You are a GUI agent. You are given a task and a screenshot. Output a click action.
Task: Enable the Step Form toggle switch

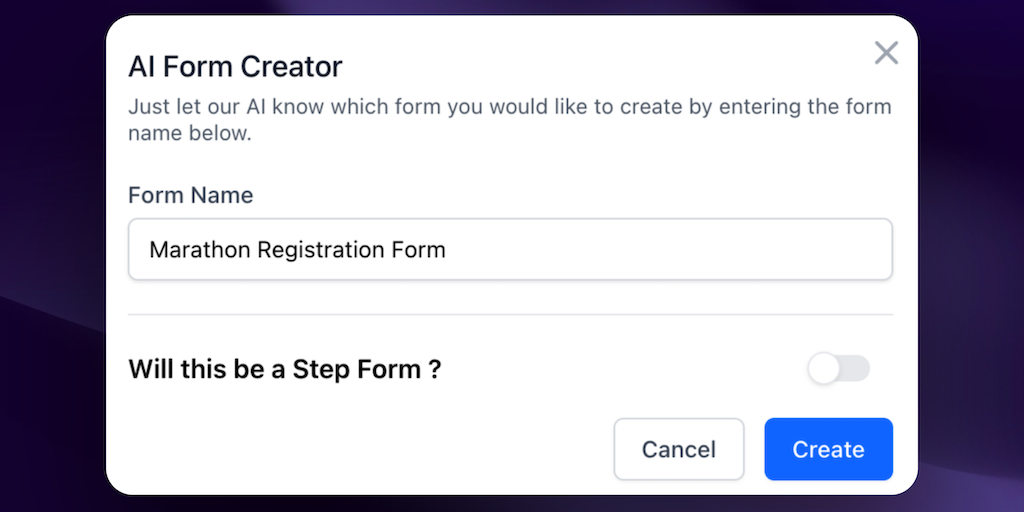(839, 369)
